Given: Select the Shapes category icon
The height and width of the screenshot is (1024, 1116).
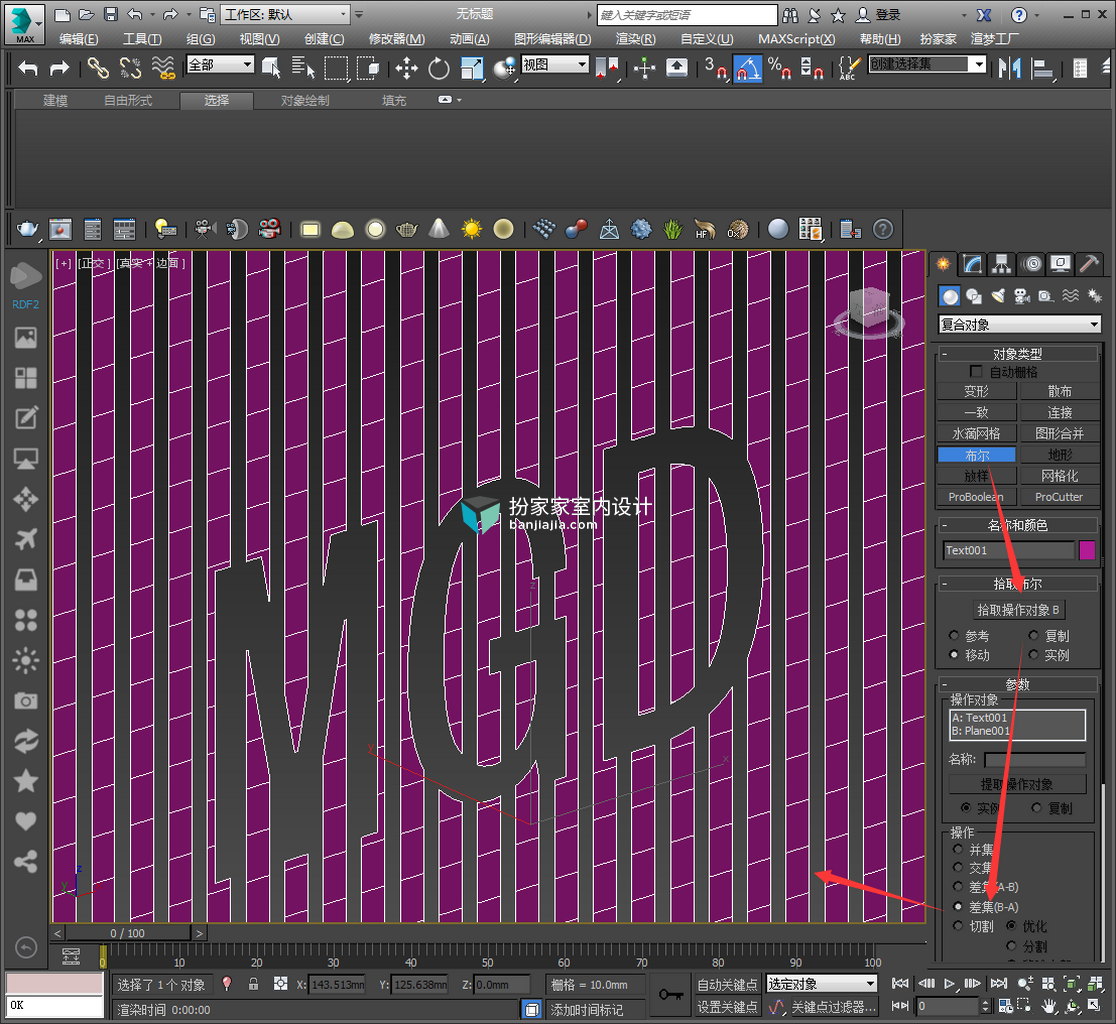Looking at the screenshot, I should [974, 296].
